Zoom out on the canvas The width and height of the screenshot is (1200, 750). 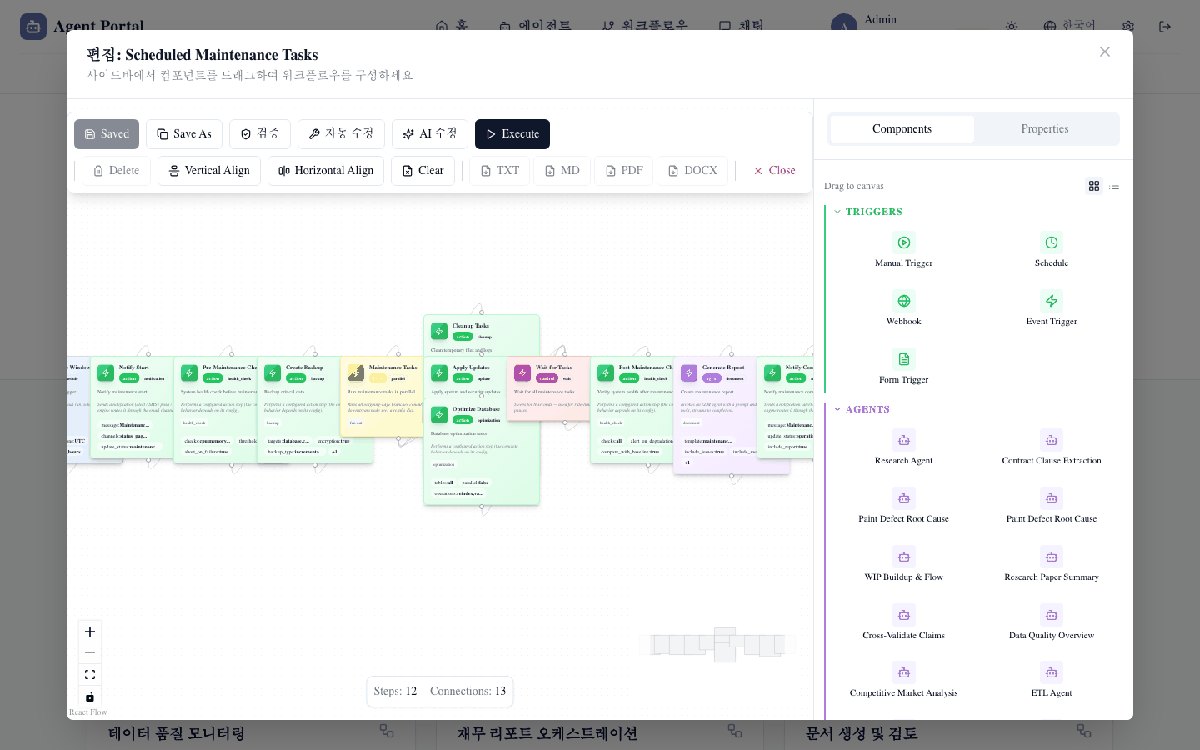tap(90, 654)
